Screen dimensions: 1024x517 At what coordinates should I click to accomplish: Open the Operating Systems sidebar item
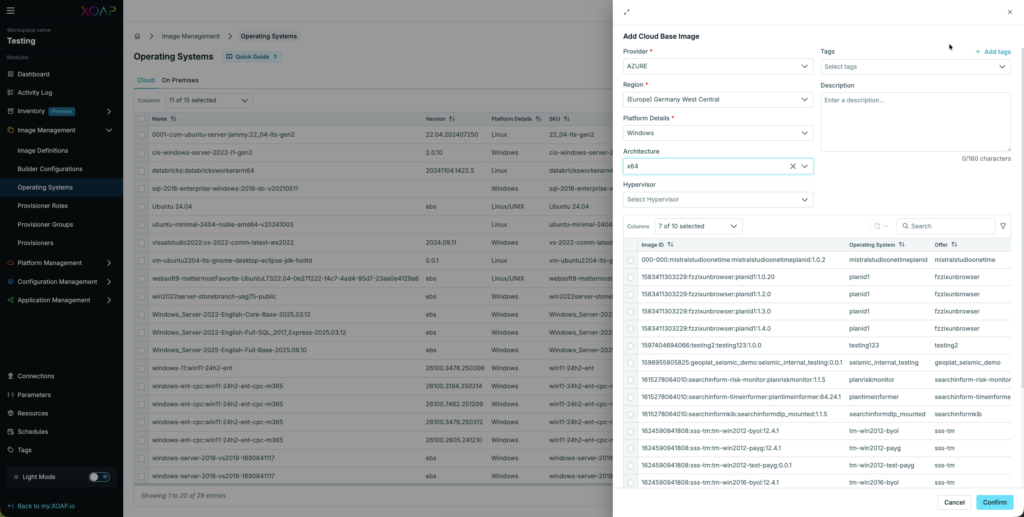45,187
